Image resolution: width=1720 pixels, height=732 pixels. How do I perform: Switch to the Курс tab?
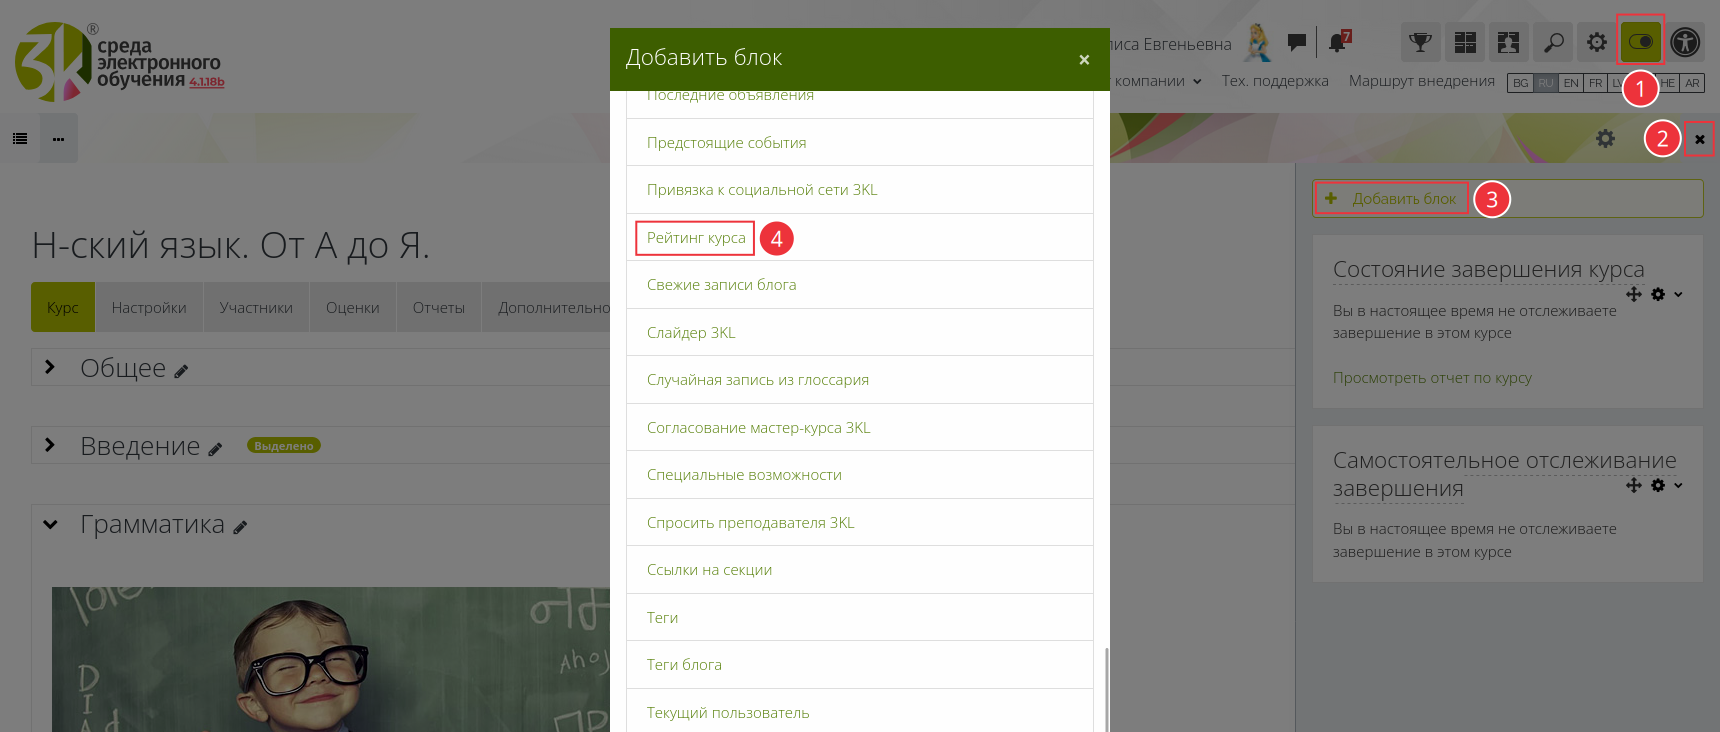(63, 307)
